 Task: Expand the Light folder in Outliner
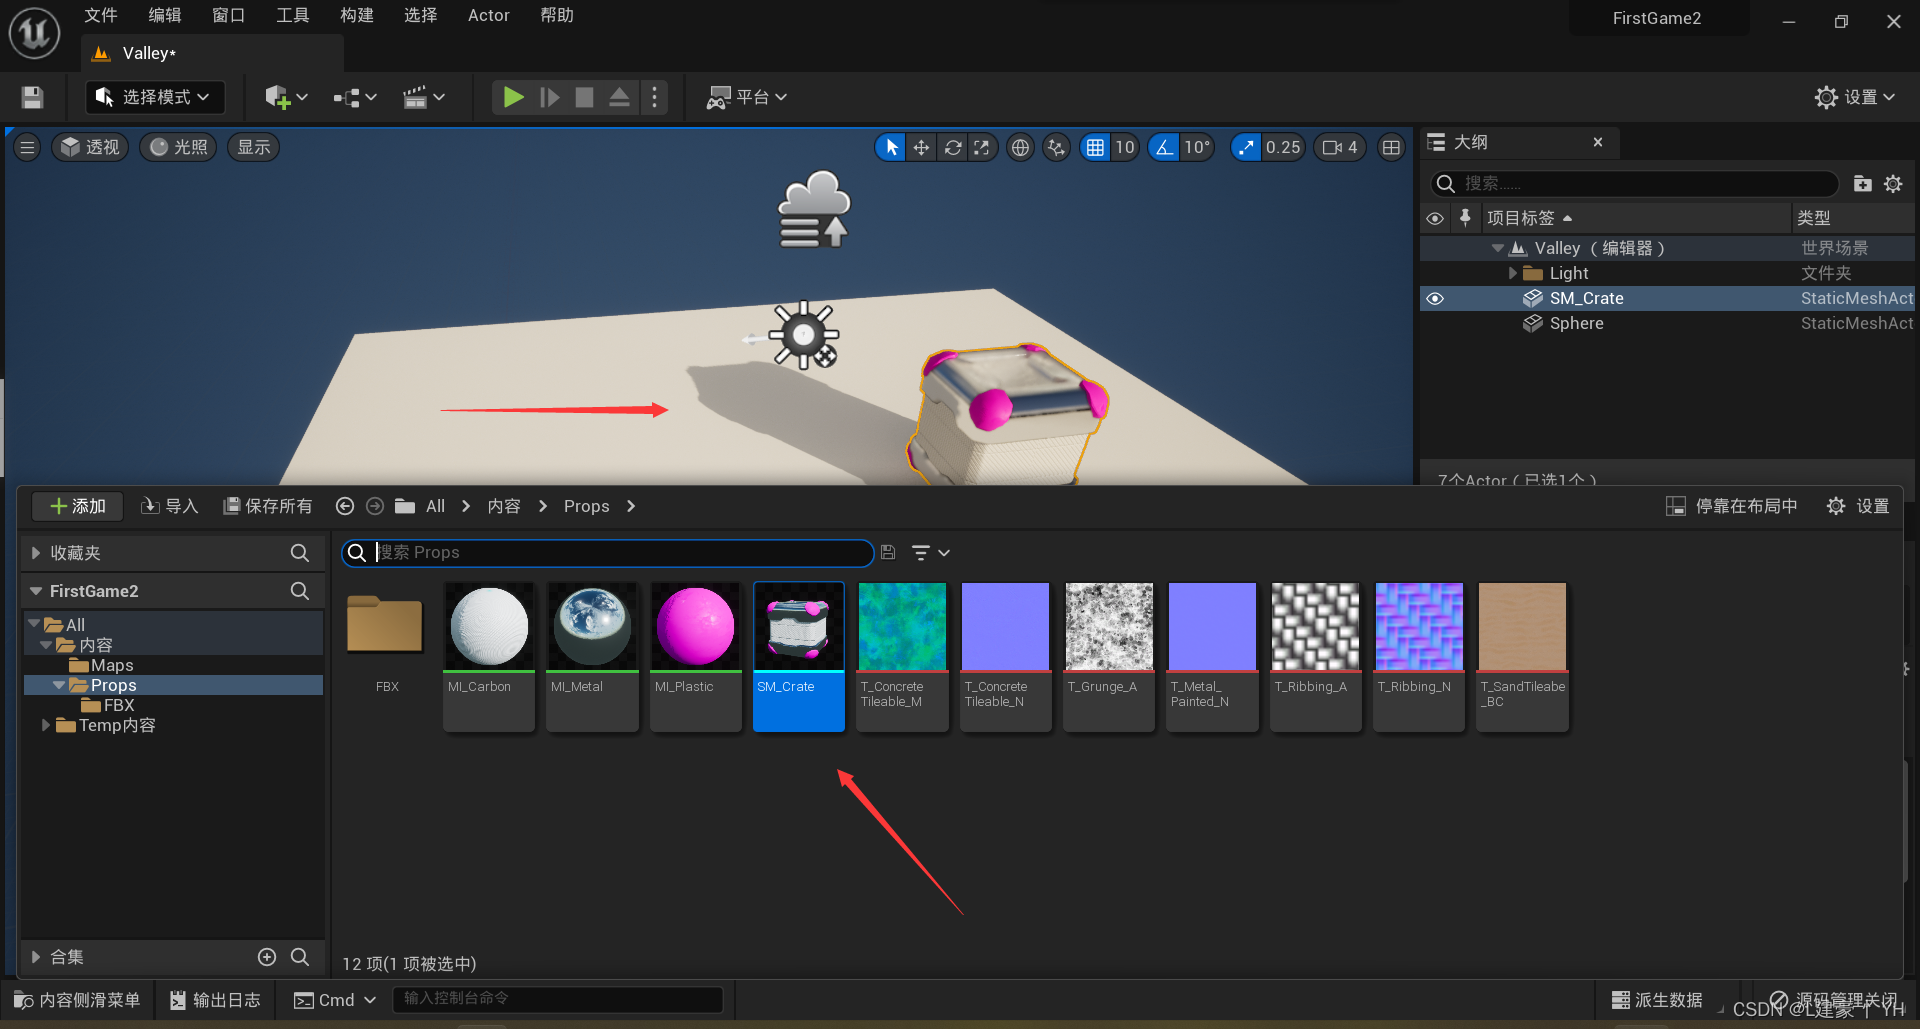1512,273
